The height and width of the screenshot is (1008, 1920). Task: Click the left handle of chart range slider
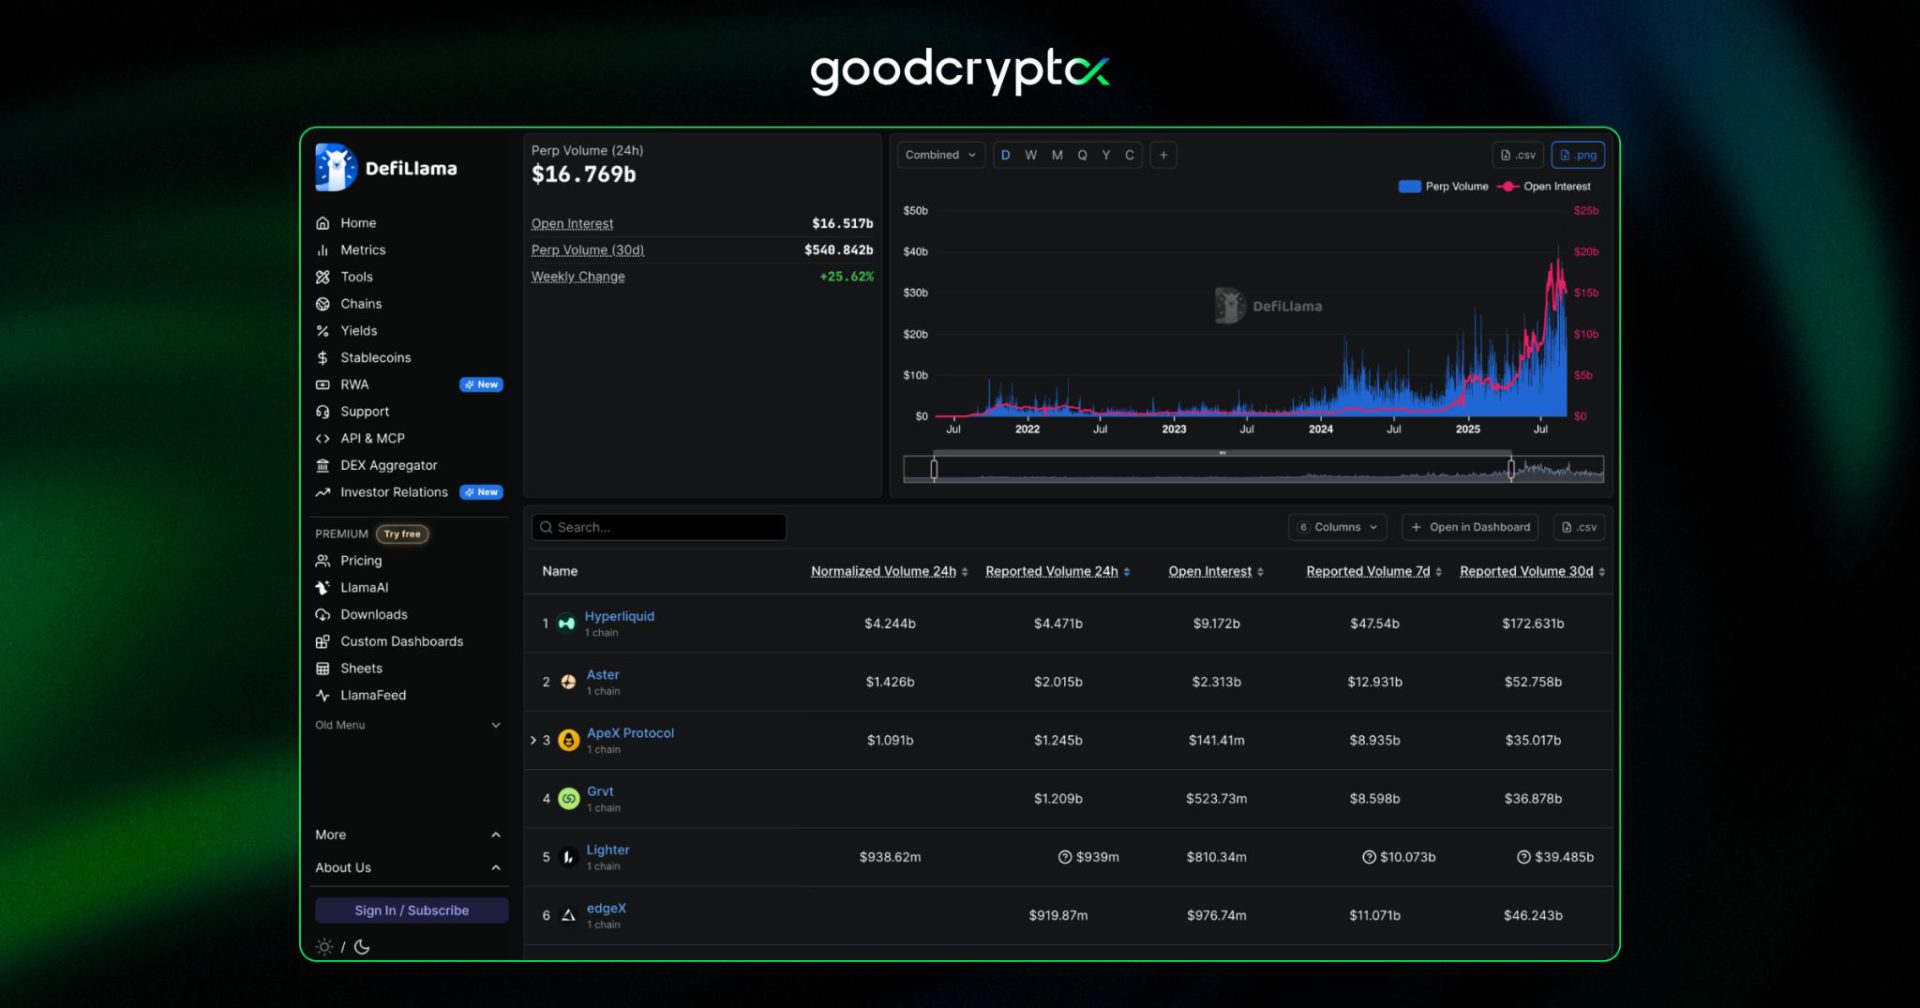click(934, 468)
